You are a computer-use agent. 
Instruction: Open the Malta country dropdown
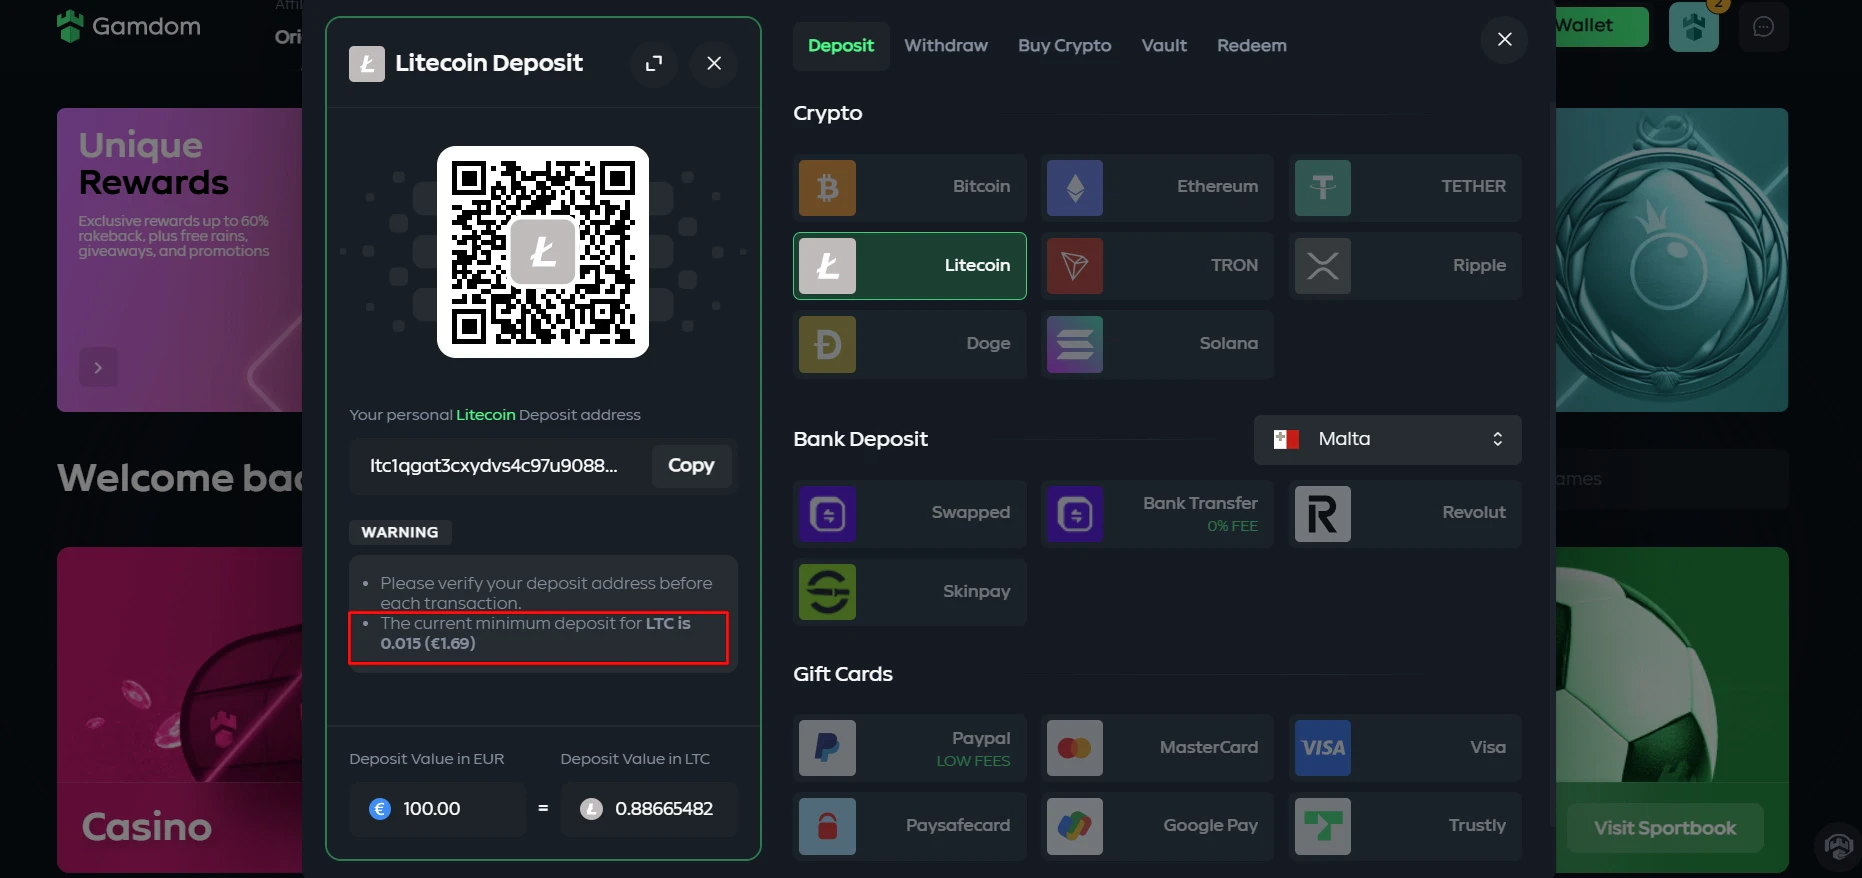pos(1388,440)
